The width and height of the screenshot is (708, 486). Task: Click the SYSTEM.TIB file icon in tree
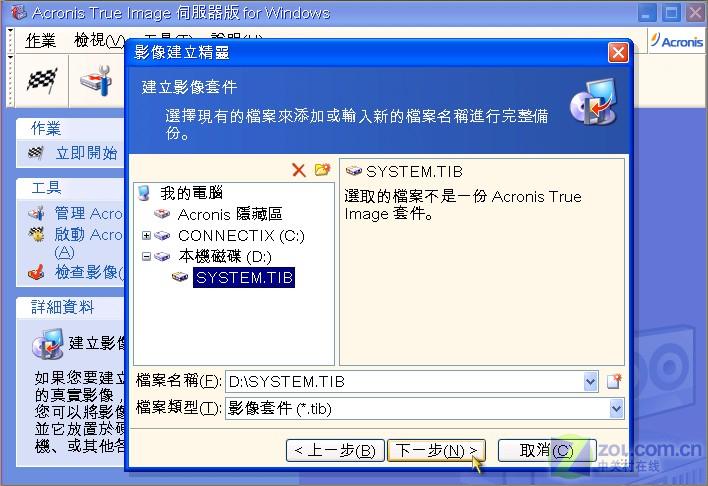coord(180,277)
